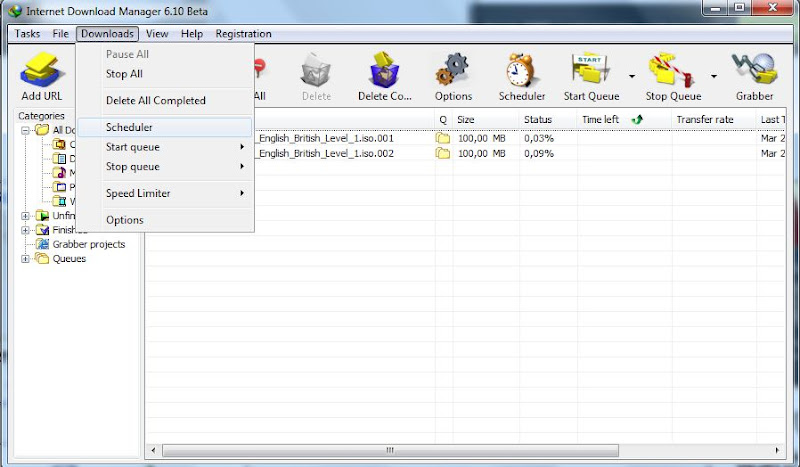
Task: Click queue folder icon for iso.001 row
Action: (x=443, y=138)
